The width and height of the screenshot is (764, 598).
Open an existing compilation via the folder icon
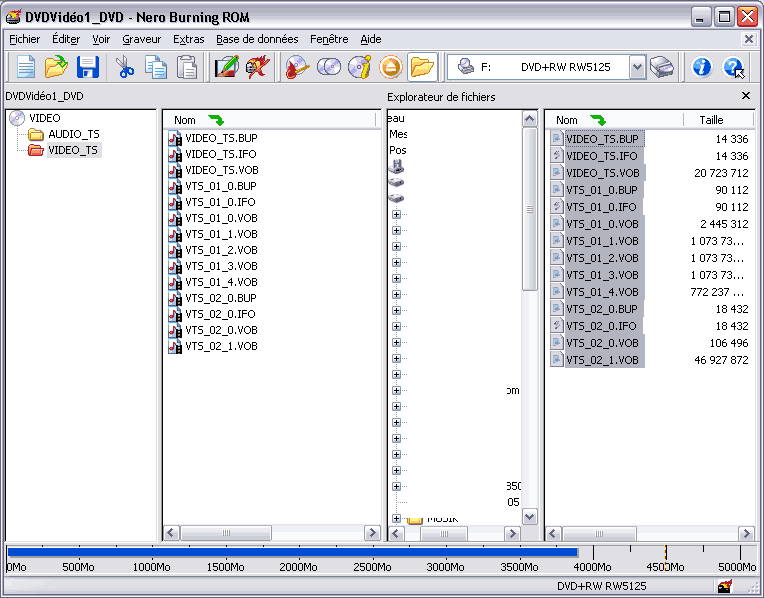56,67
